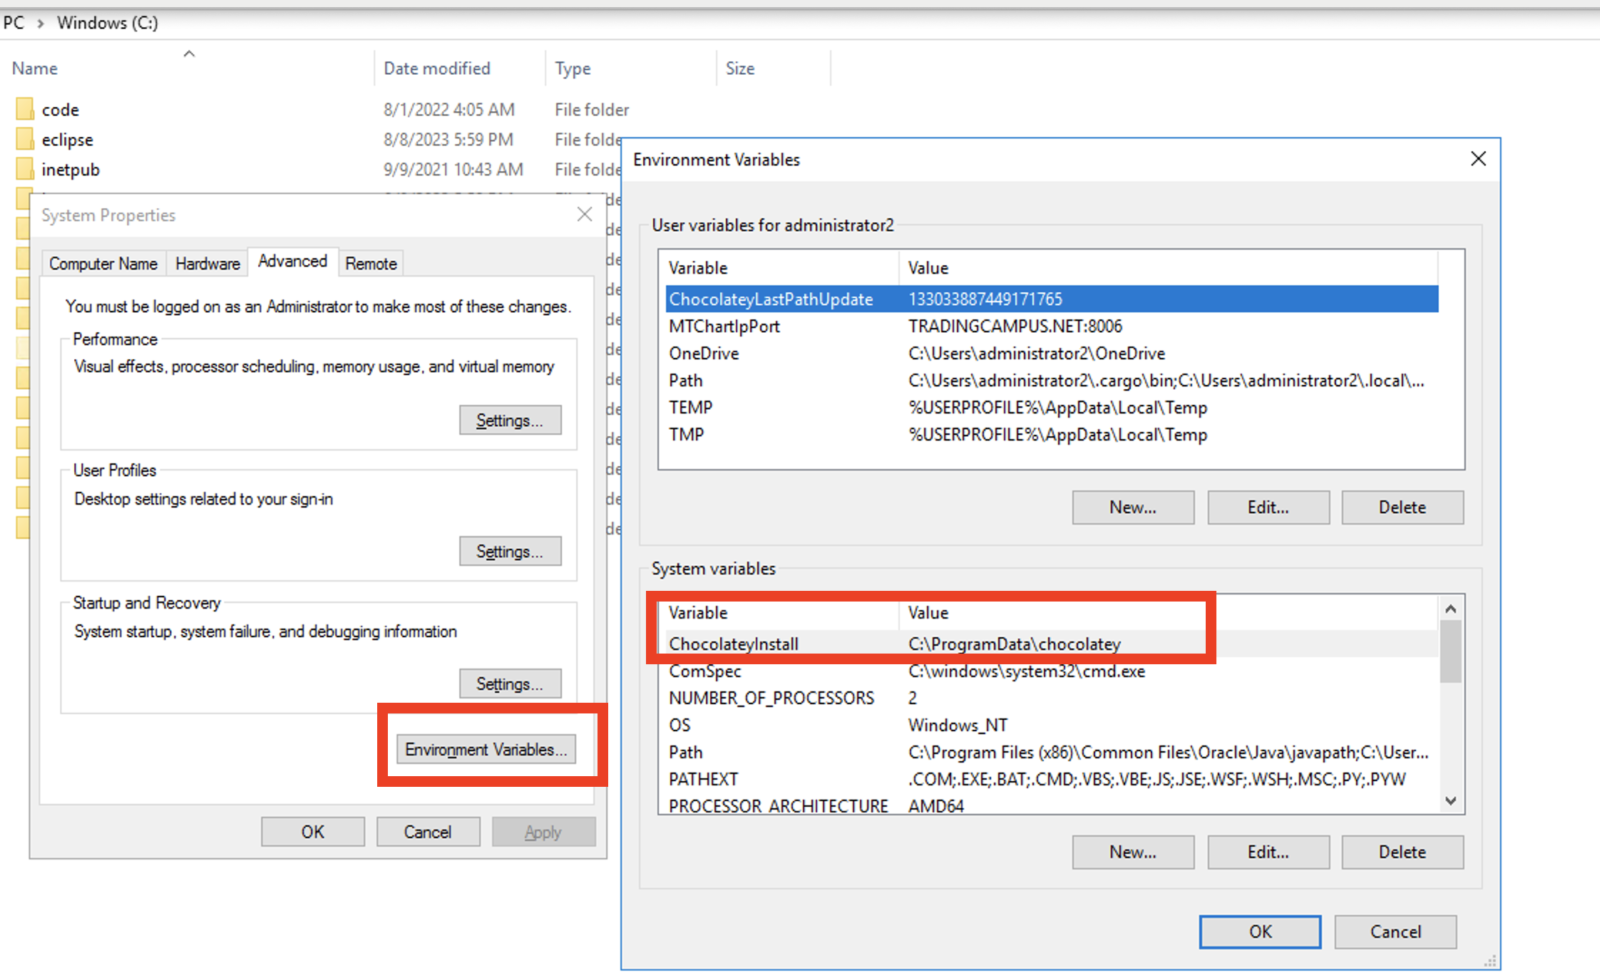The height and width of the screenshot is (975, 1600).
Task: Open User Profiles Settings
Action: tap(510, 550)
